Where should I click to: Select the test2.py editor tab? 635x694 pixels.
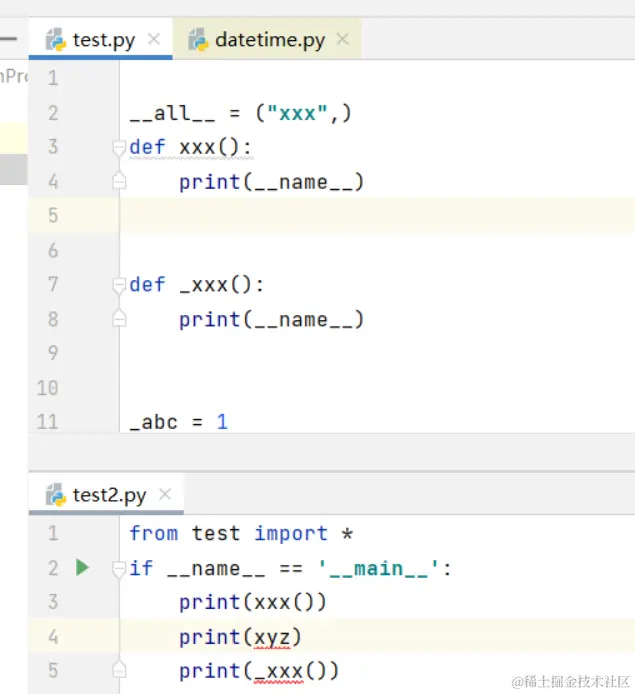coord(106,494)
